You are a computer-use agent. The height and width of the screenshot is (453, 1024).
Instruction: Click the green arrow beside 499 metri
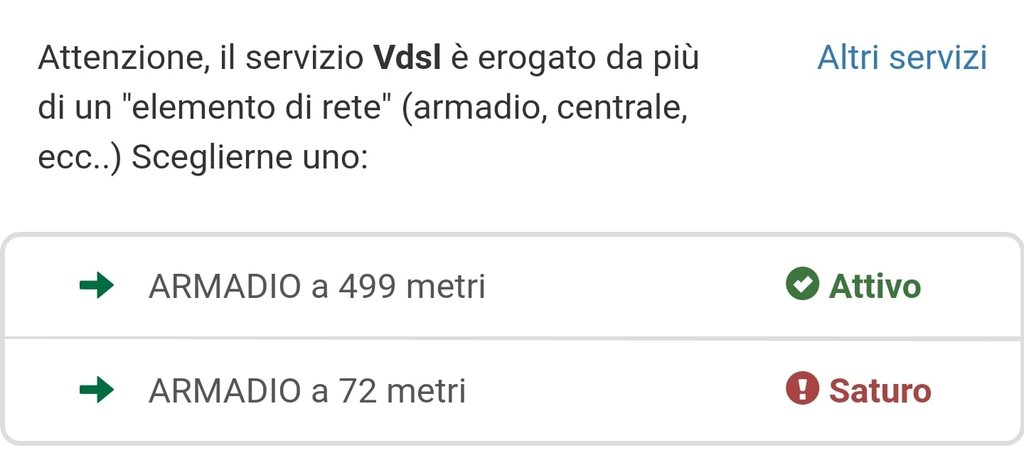(x=96, y=286)
